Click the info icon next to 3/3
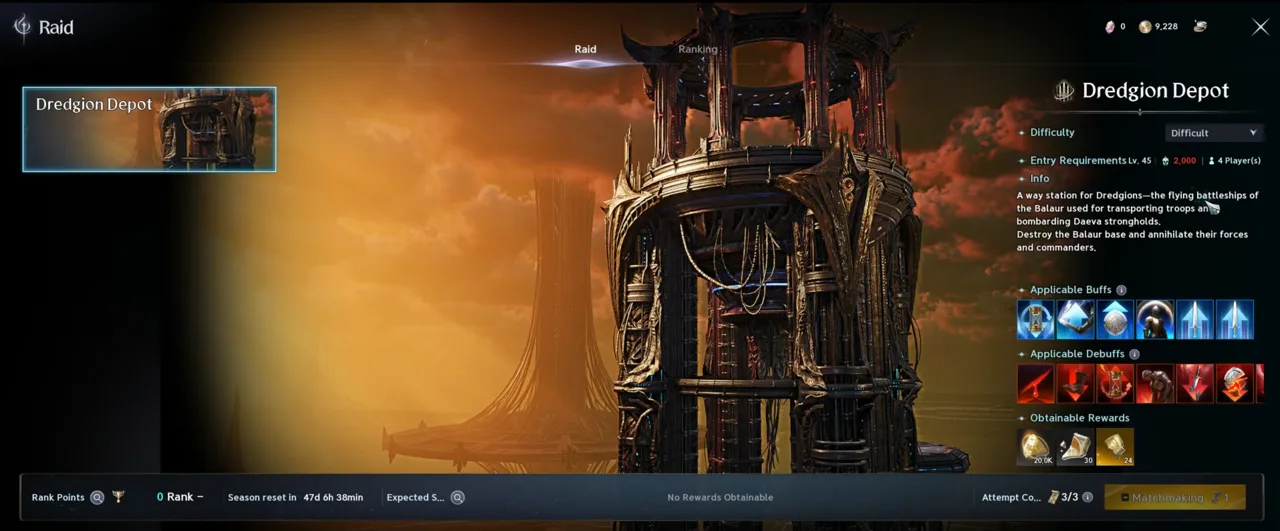 point(1088,497)
